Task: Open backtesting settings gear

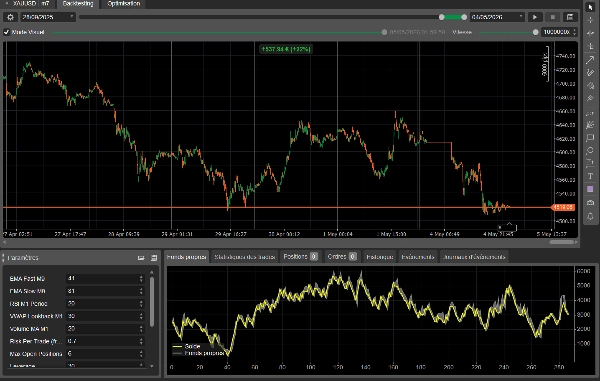Action: click(x=10, y=17)
